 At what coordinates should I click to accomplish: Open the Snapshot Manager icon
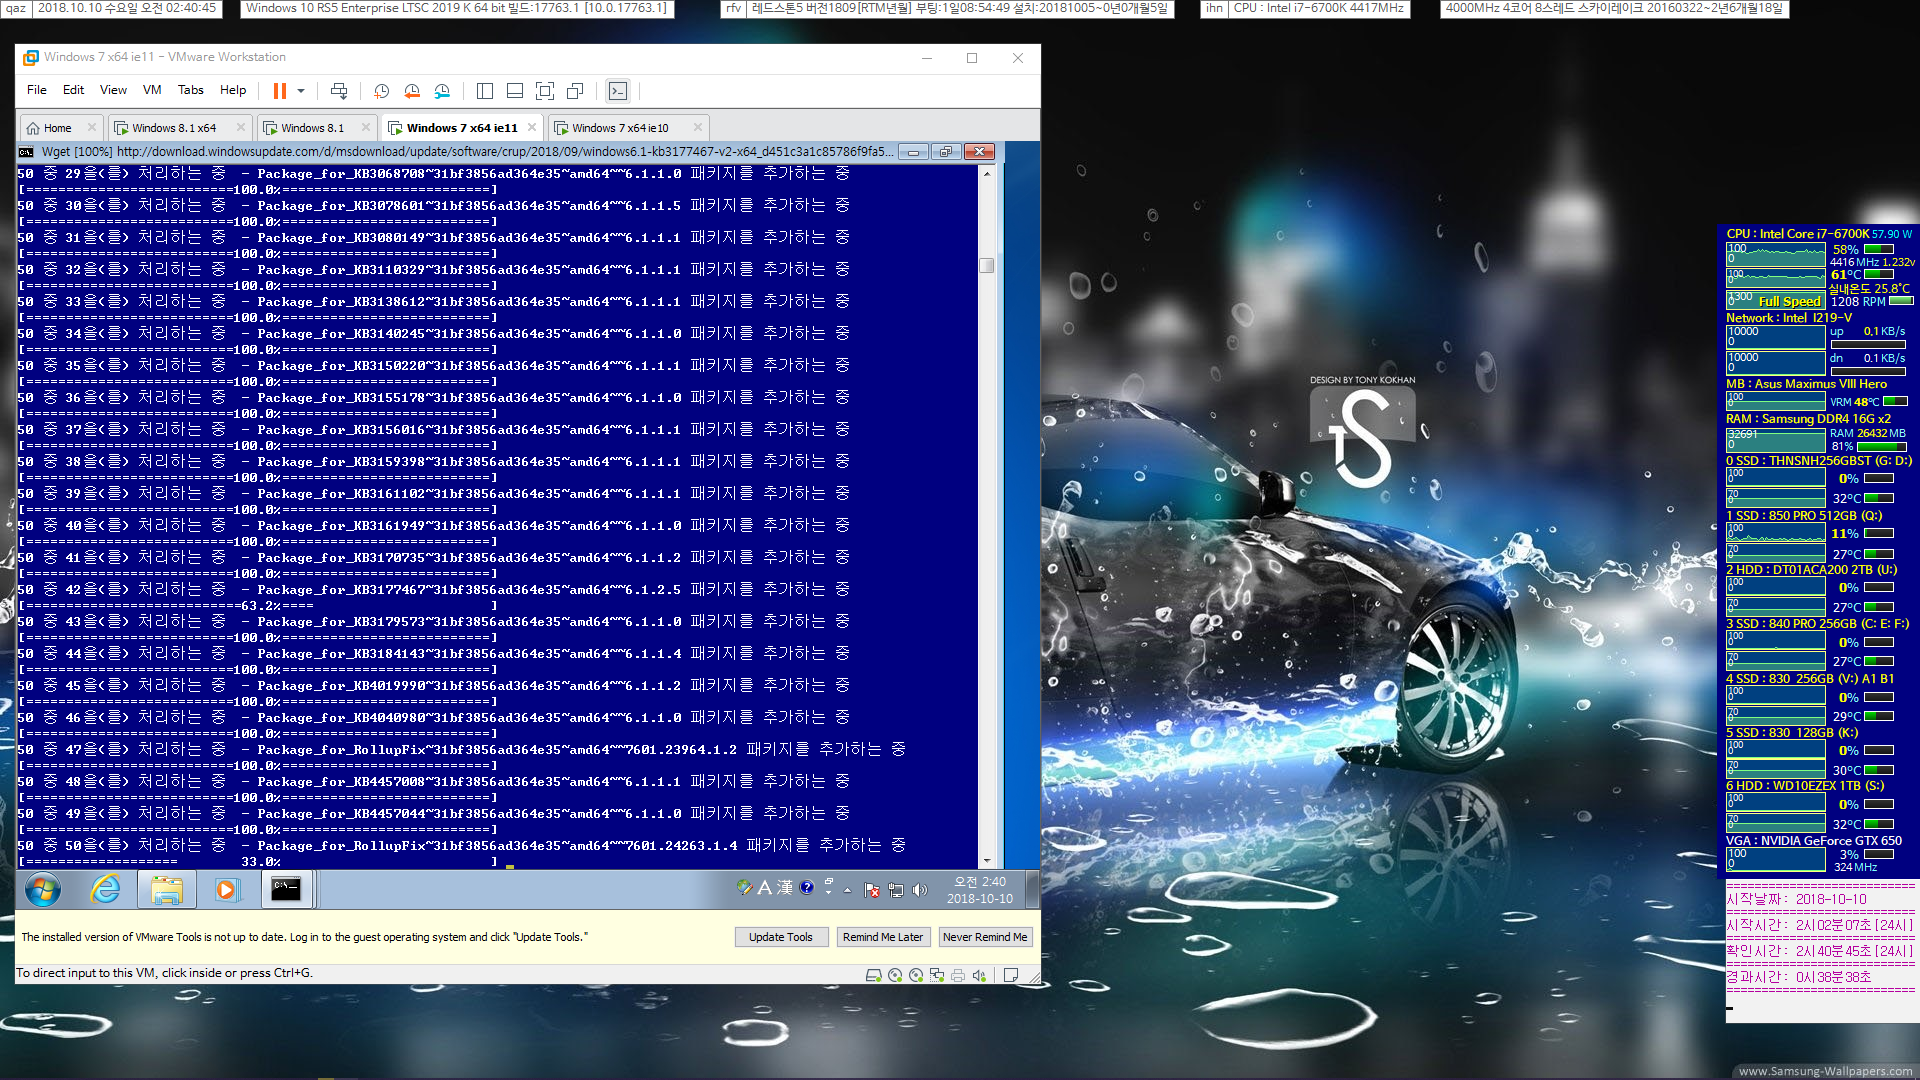pos(441,91)
